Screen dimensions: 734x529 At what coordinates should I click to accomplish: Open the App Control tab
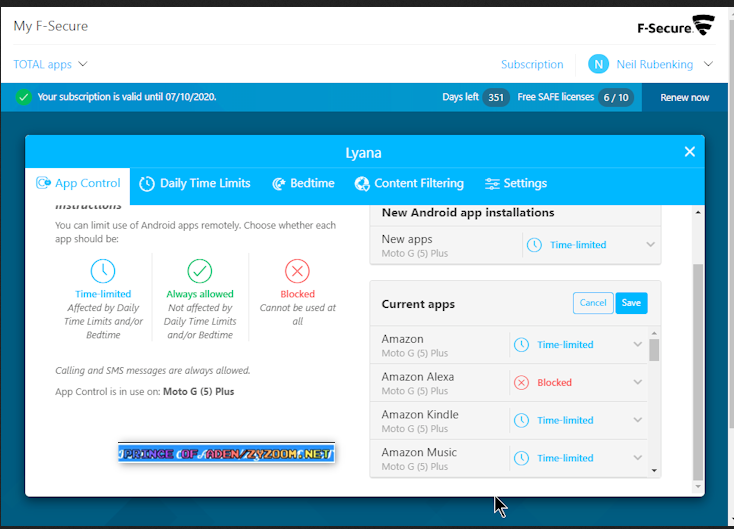tap(78, 184)
